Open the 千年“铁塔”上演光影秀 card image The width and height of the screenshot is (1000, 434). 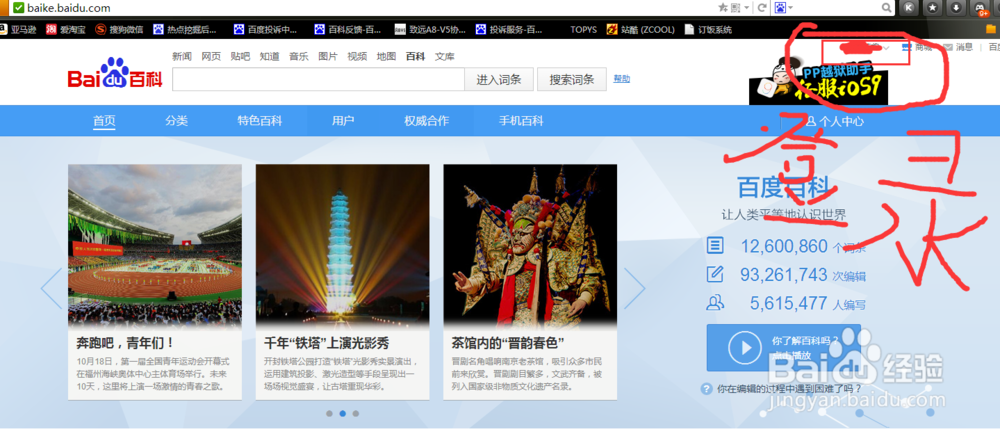coord(342,245)
